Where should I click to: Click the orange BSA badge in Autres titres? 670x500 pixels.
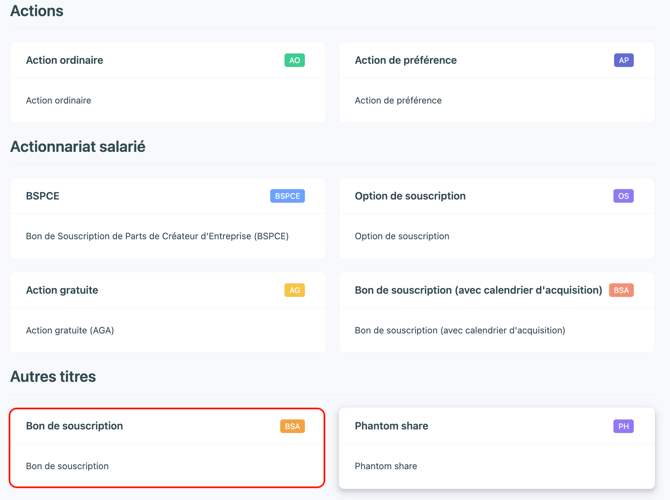[x=292, y=426]
